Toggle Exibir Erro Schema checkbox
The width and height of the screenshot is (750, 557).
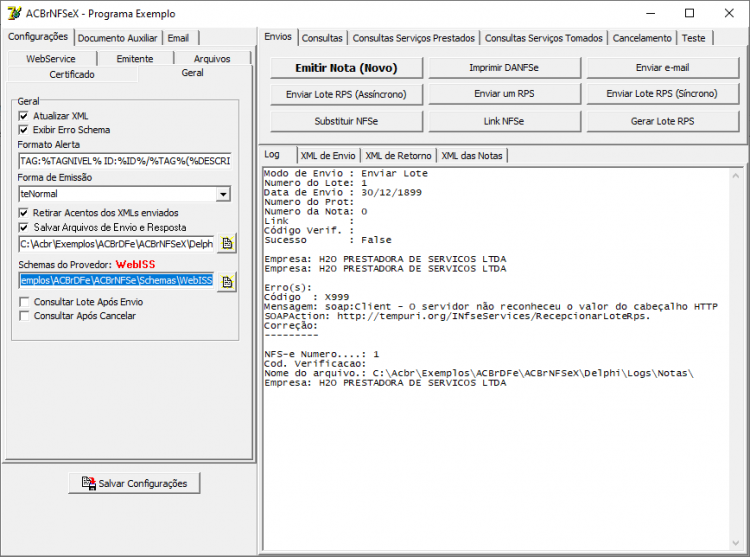(x=23, y=130)
